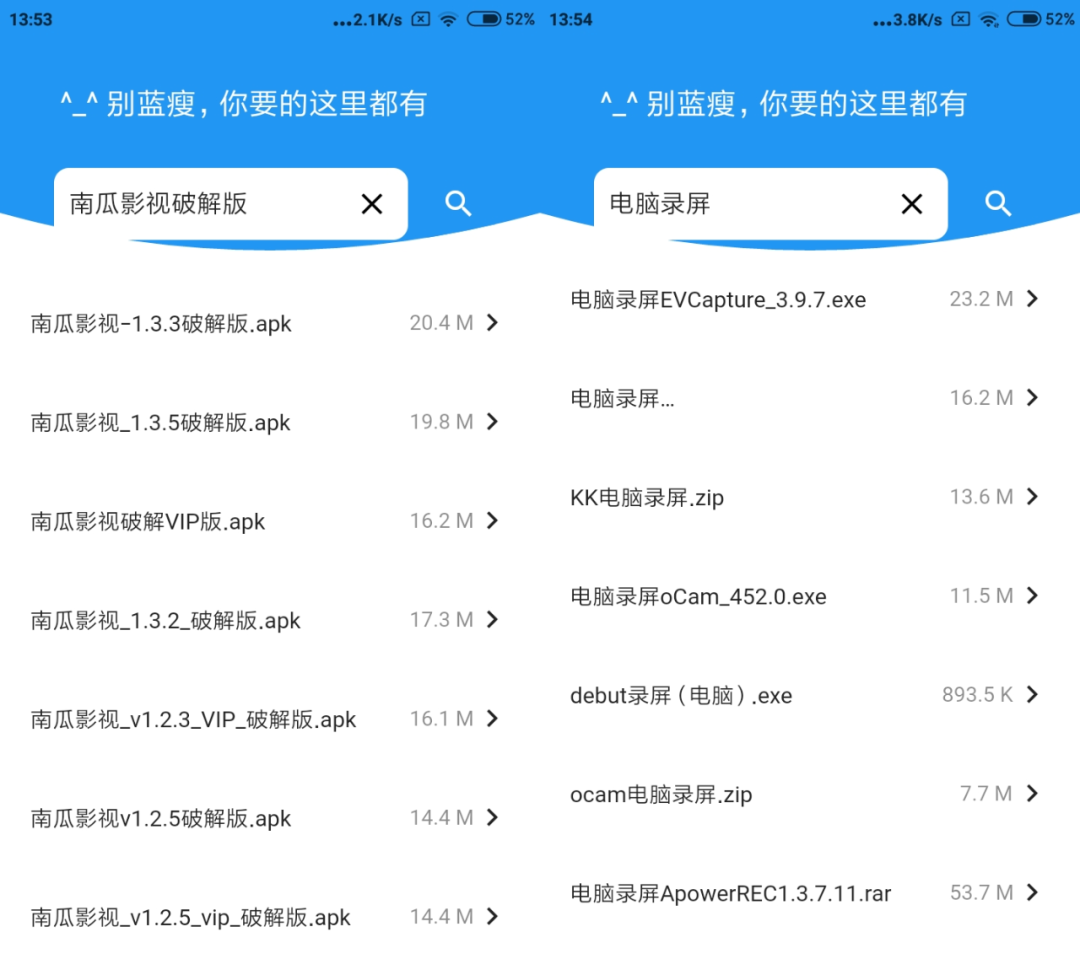Open chevron for 电脑录屏ApowerREC1.3.7.11.rar
The image size is (1080, 959).
pos(1032,893)
